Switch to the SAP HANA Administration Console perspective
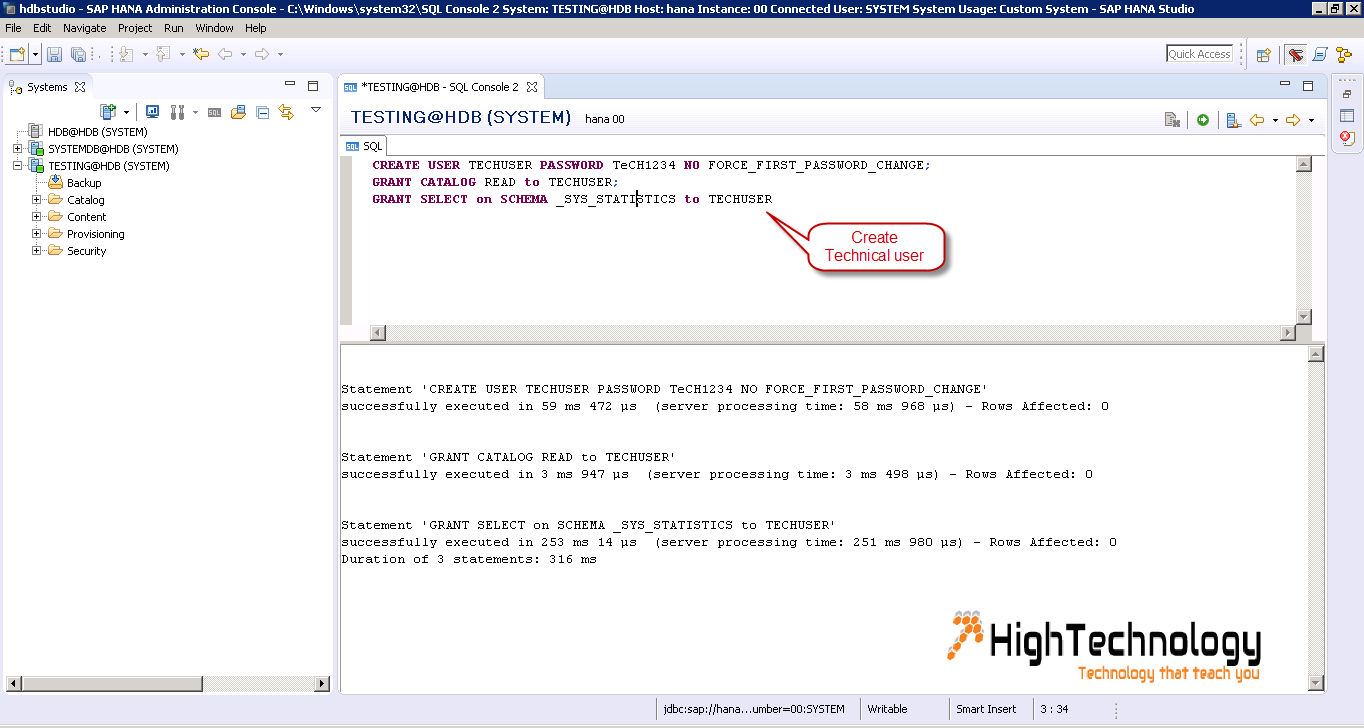Screen dimensions: 1364x728 pos(1296,55)
